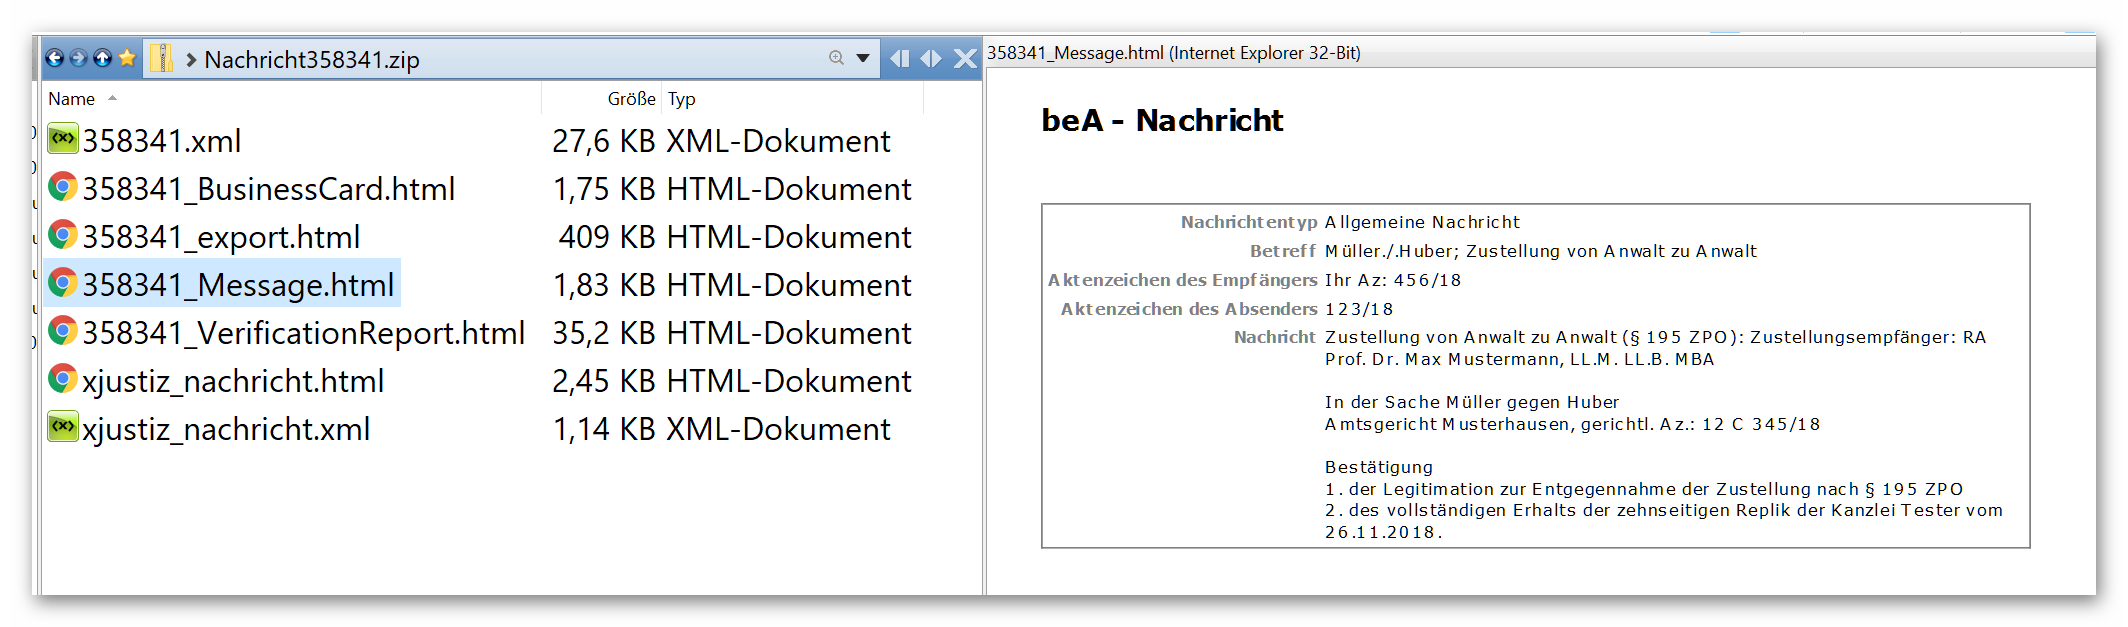Sort files by the Name column
2128x627 pixels.
(72, 99)
